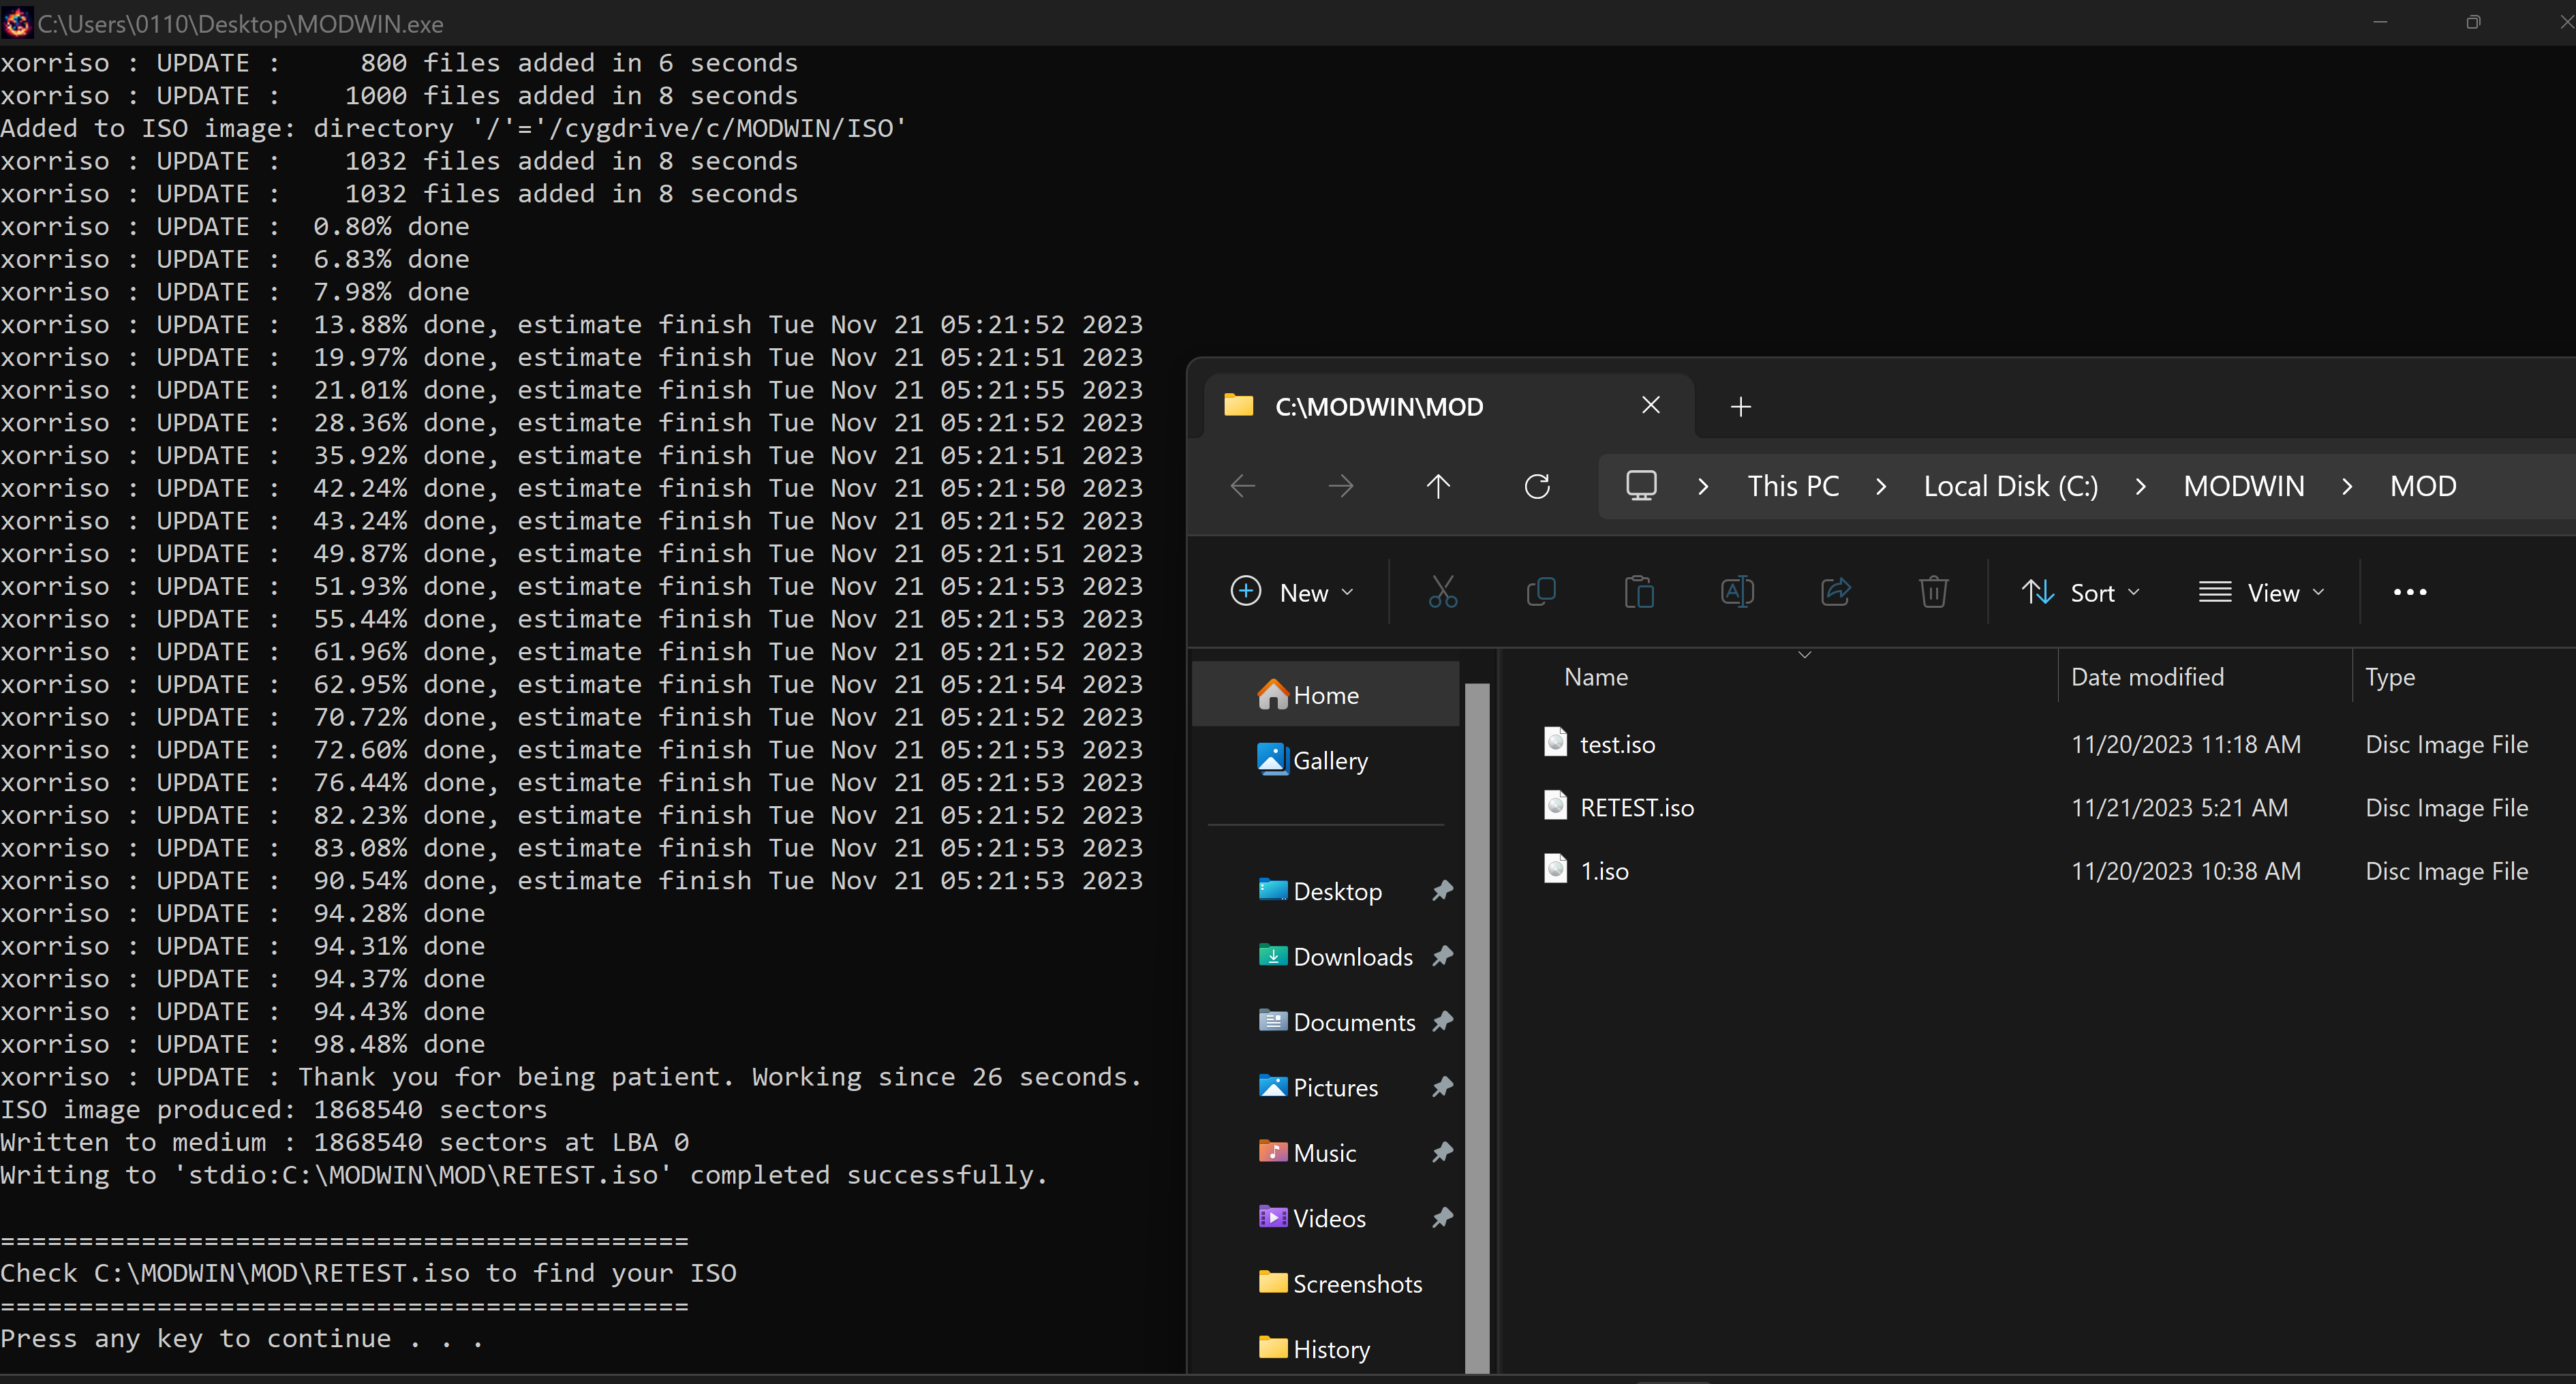Click This PC in the address bar
Viewport: 2576px width, 1384px height.
[x=1793, y=486]
